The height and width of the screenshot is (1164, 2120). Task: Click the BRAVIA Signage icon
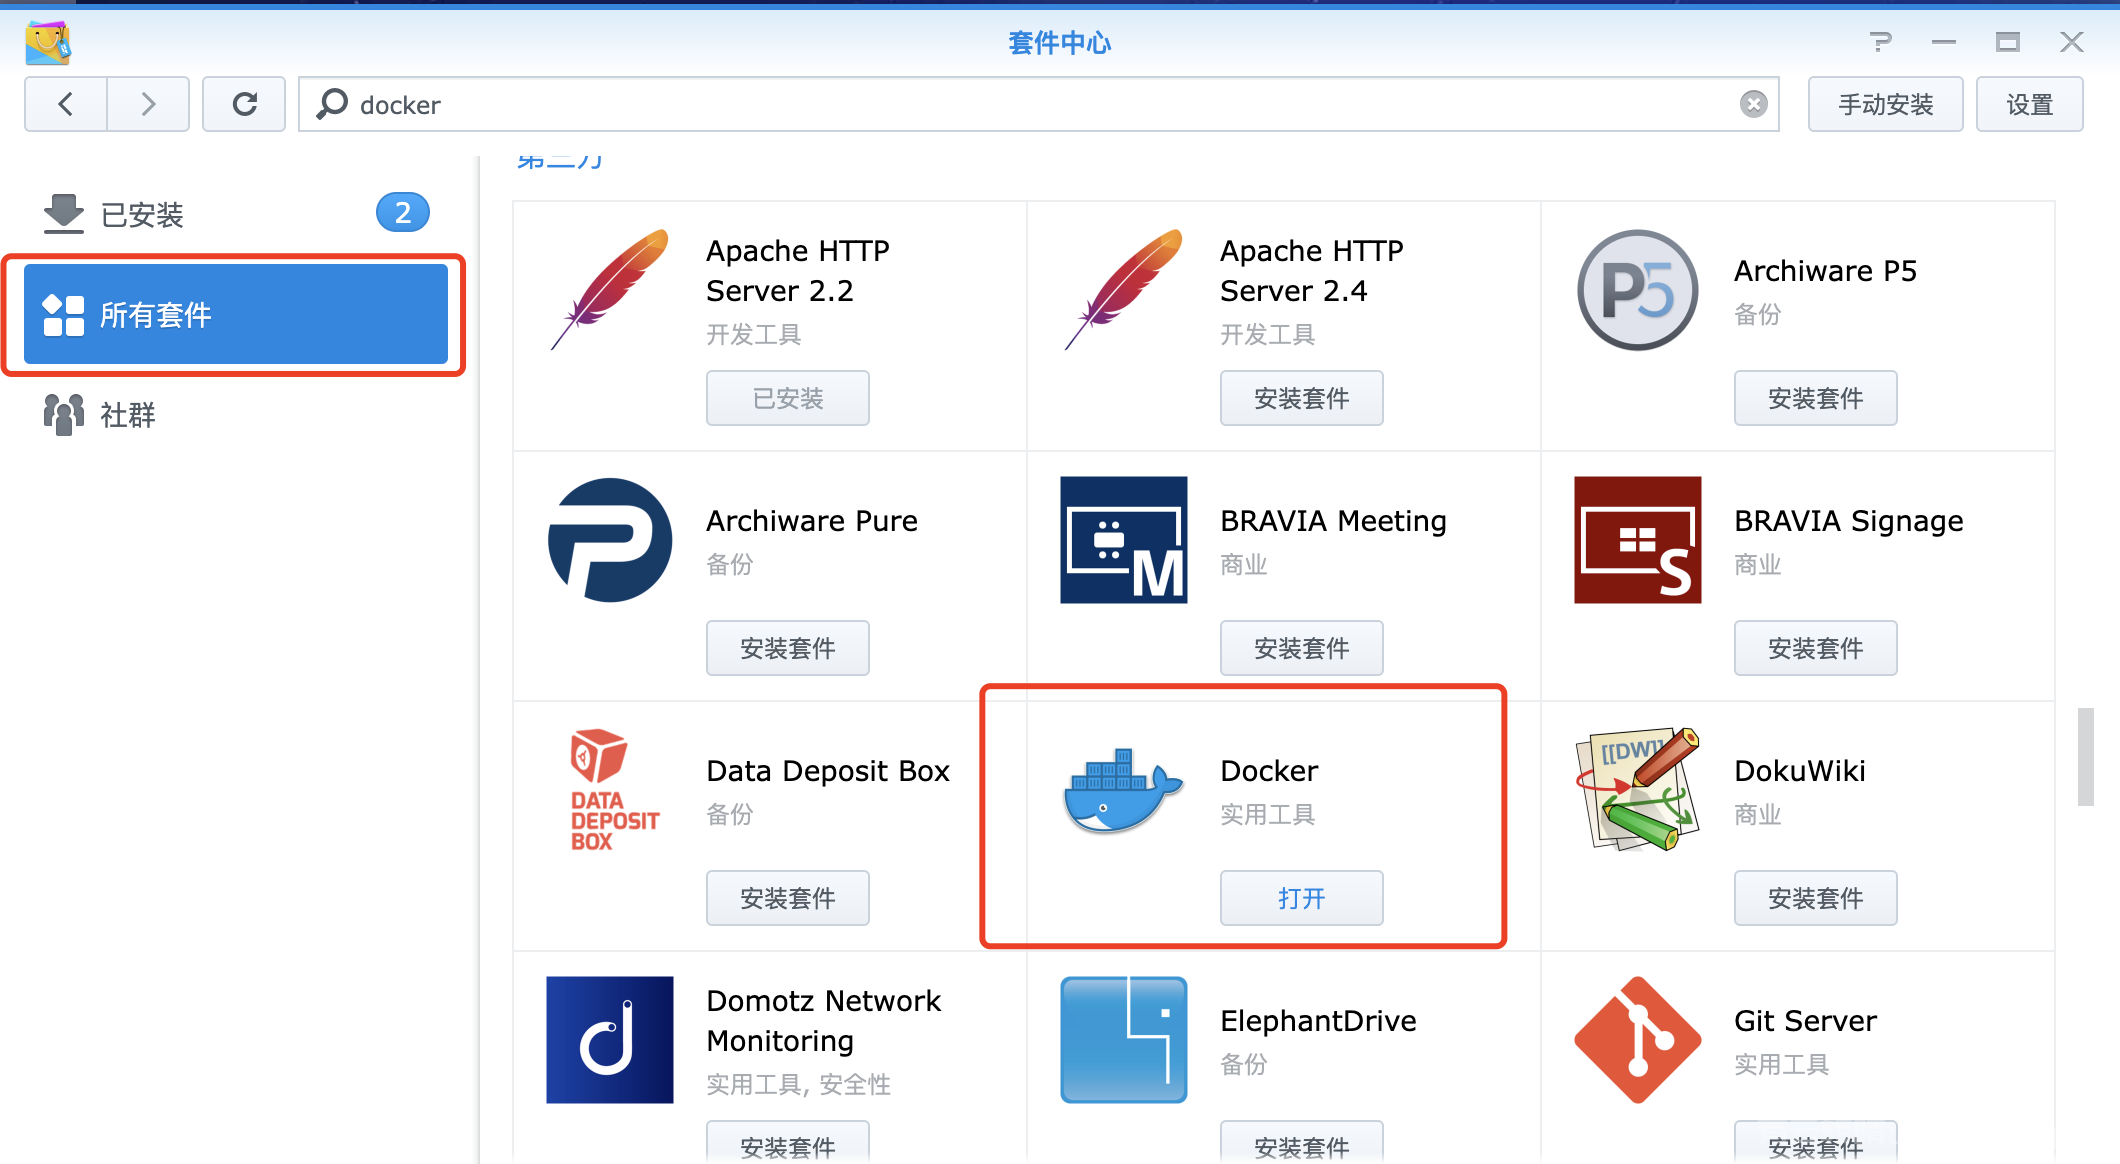click(1638, 540)
